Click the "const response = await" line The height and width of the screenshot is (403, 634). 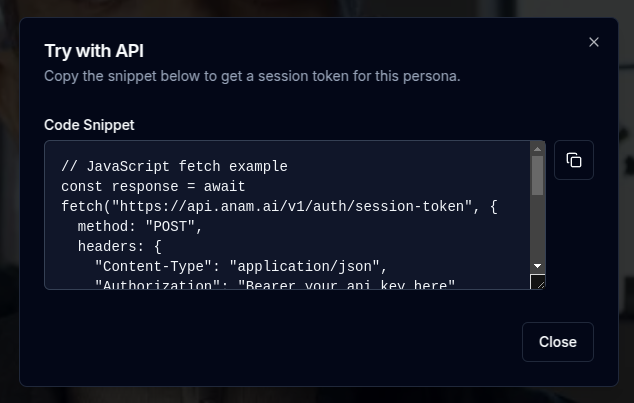point(153,187)
